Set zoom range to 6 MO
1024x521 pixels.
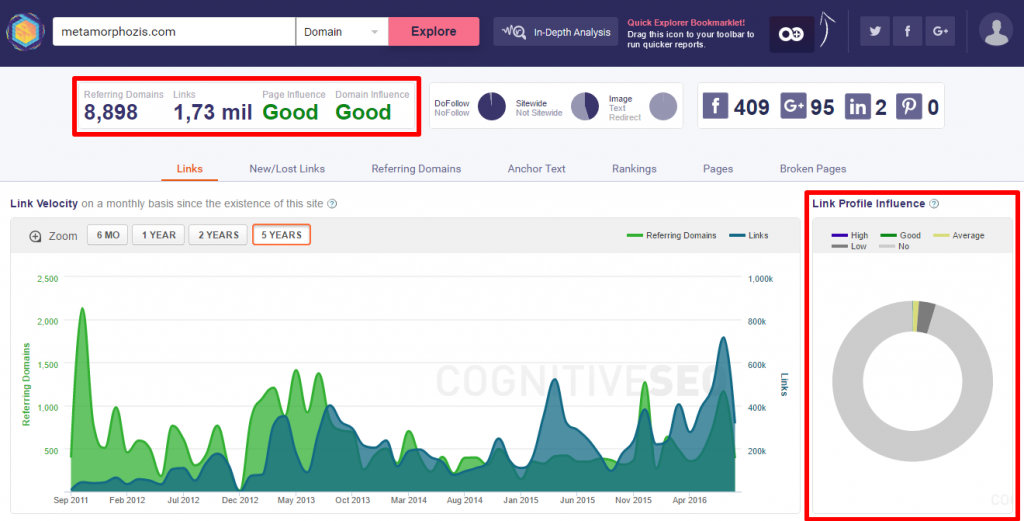click(108, 235)
